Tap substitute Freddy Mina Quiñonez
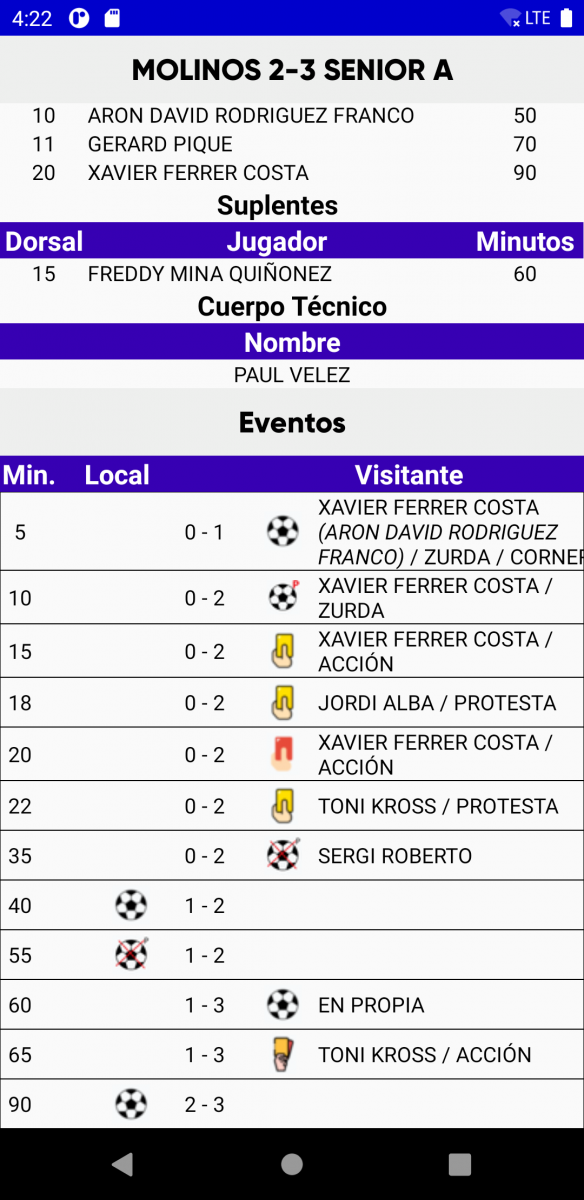Screen dimensions: 584x1200 tap(210, 273)
